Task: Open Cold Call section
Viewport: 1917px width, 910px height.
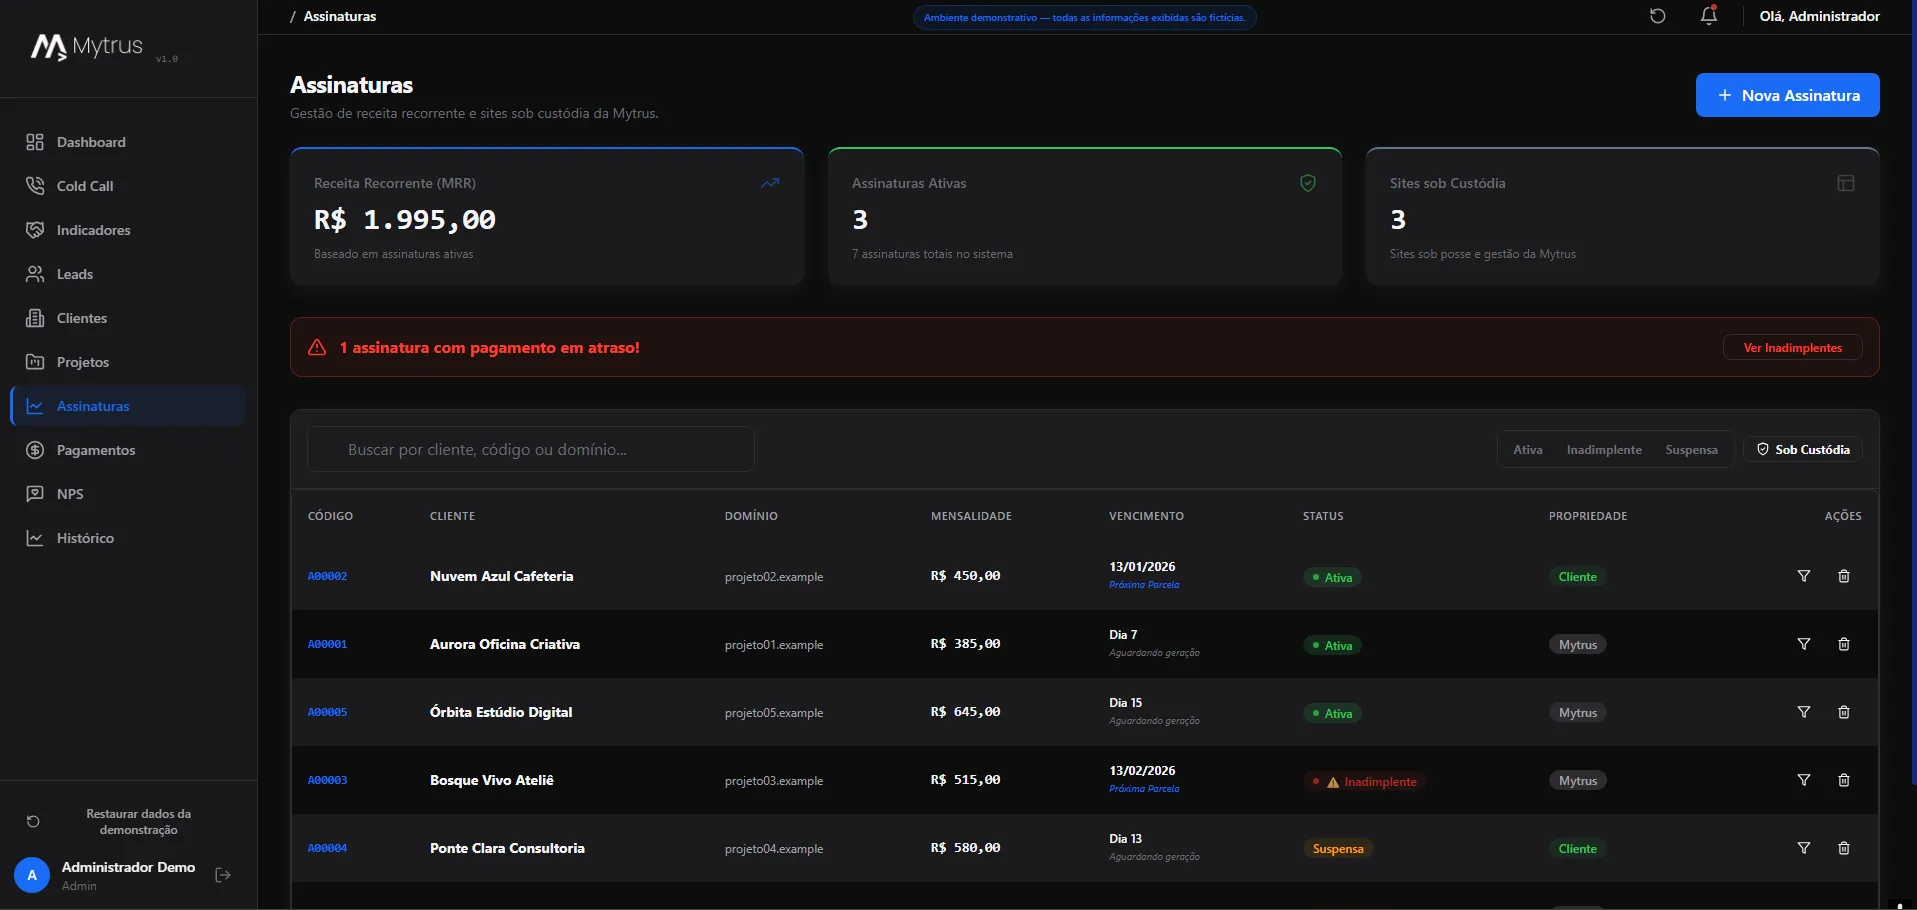Action: click(x=128, y=186)
